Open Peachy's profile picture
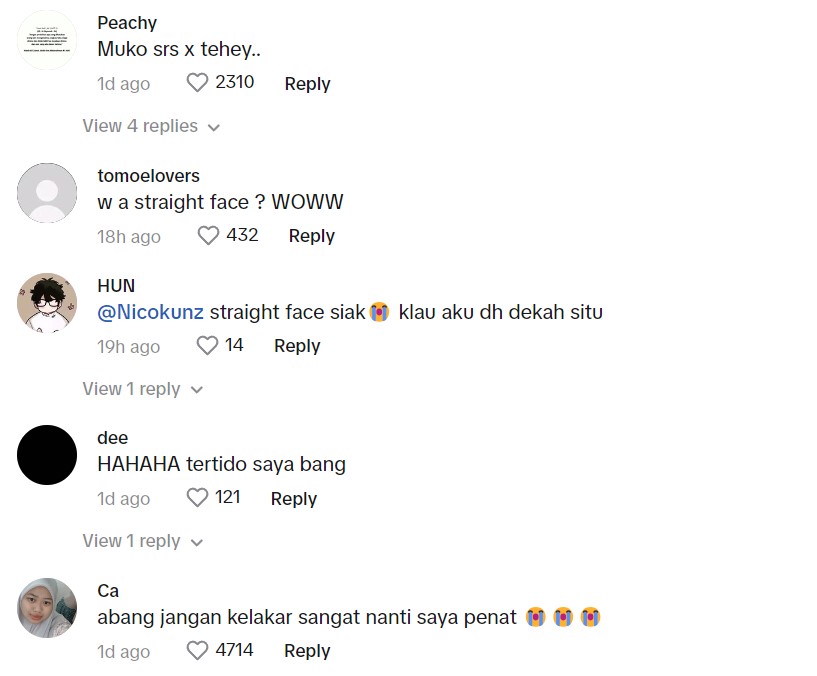 coord(47,41)
